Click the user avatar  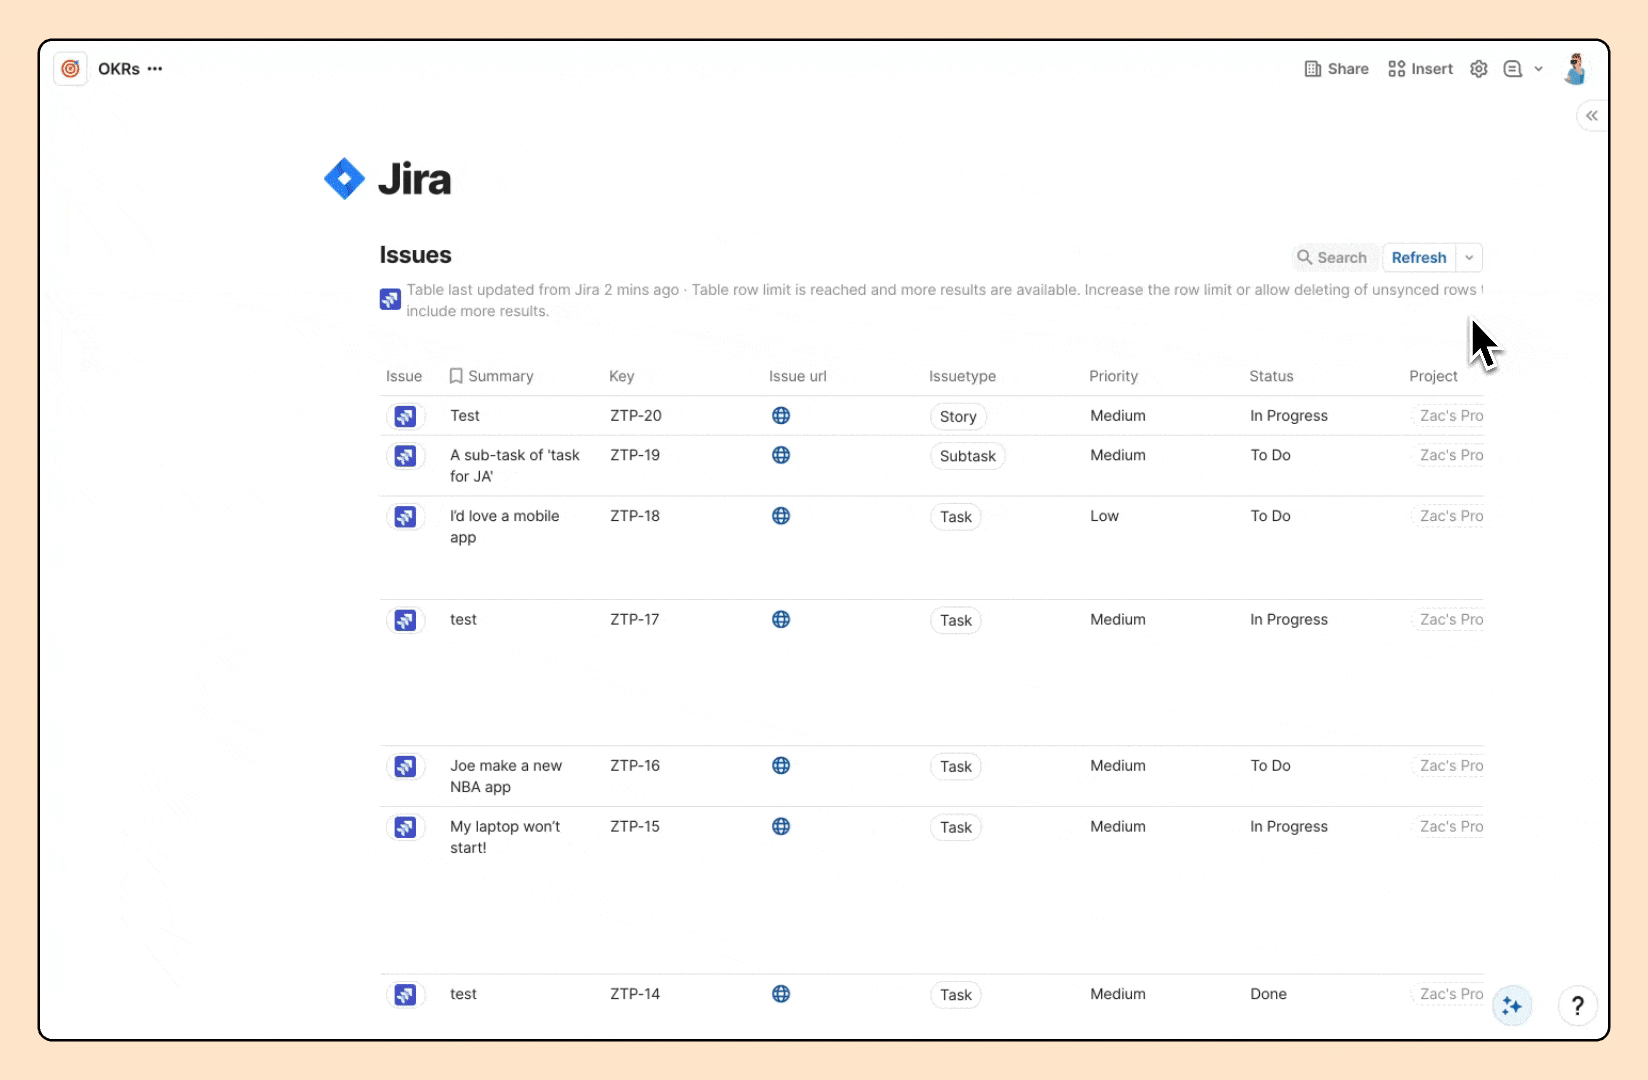coord(1576,69)
